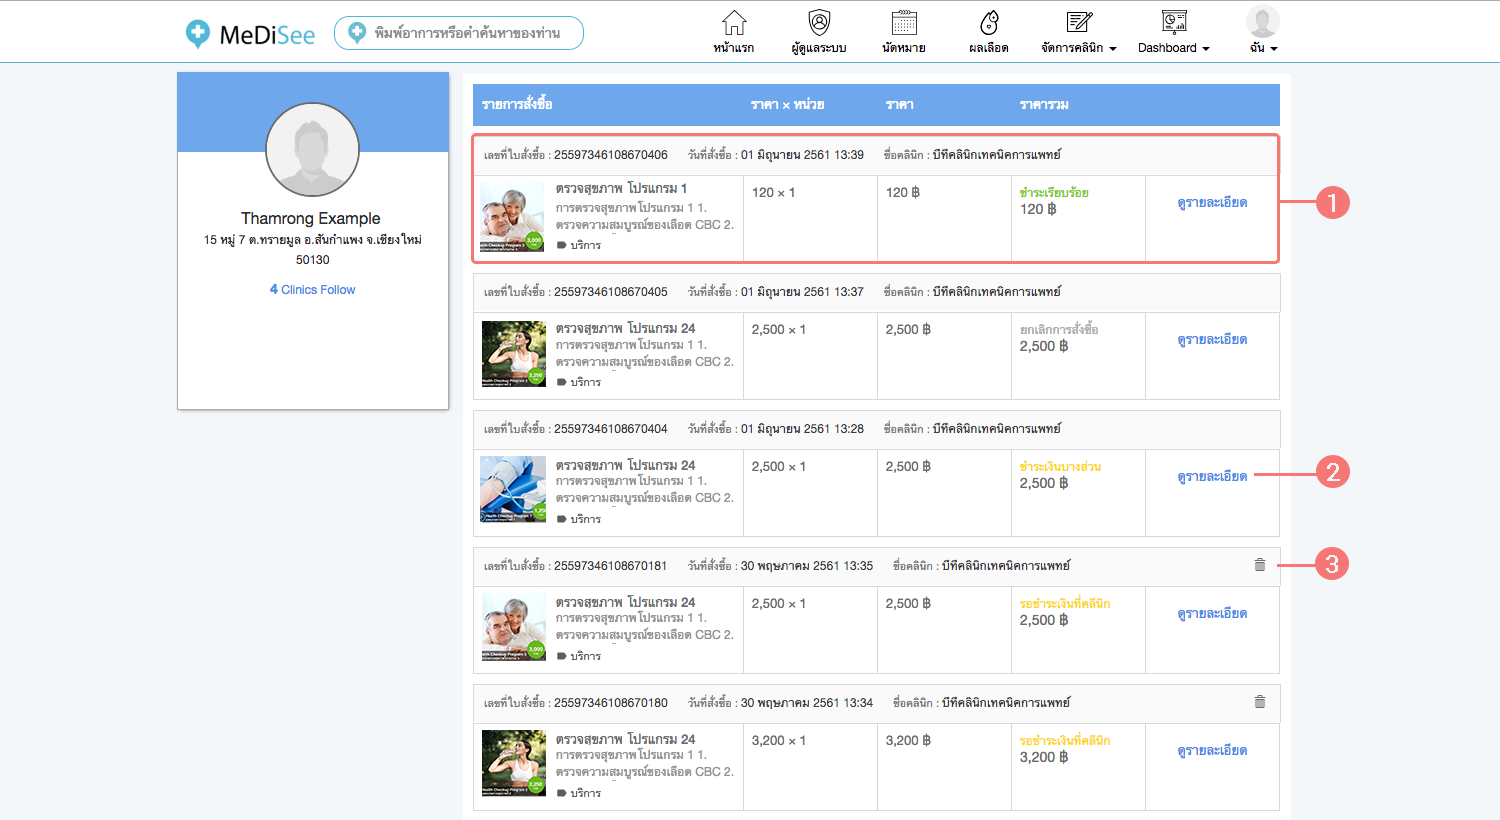Open the system administrator icon (ผู้ดูแลระบบ)

(819, 24)
